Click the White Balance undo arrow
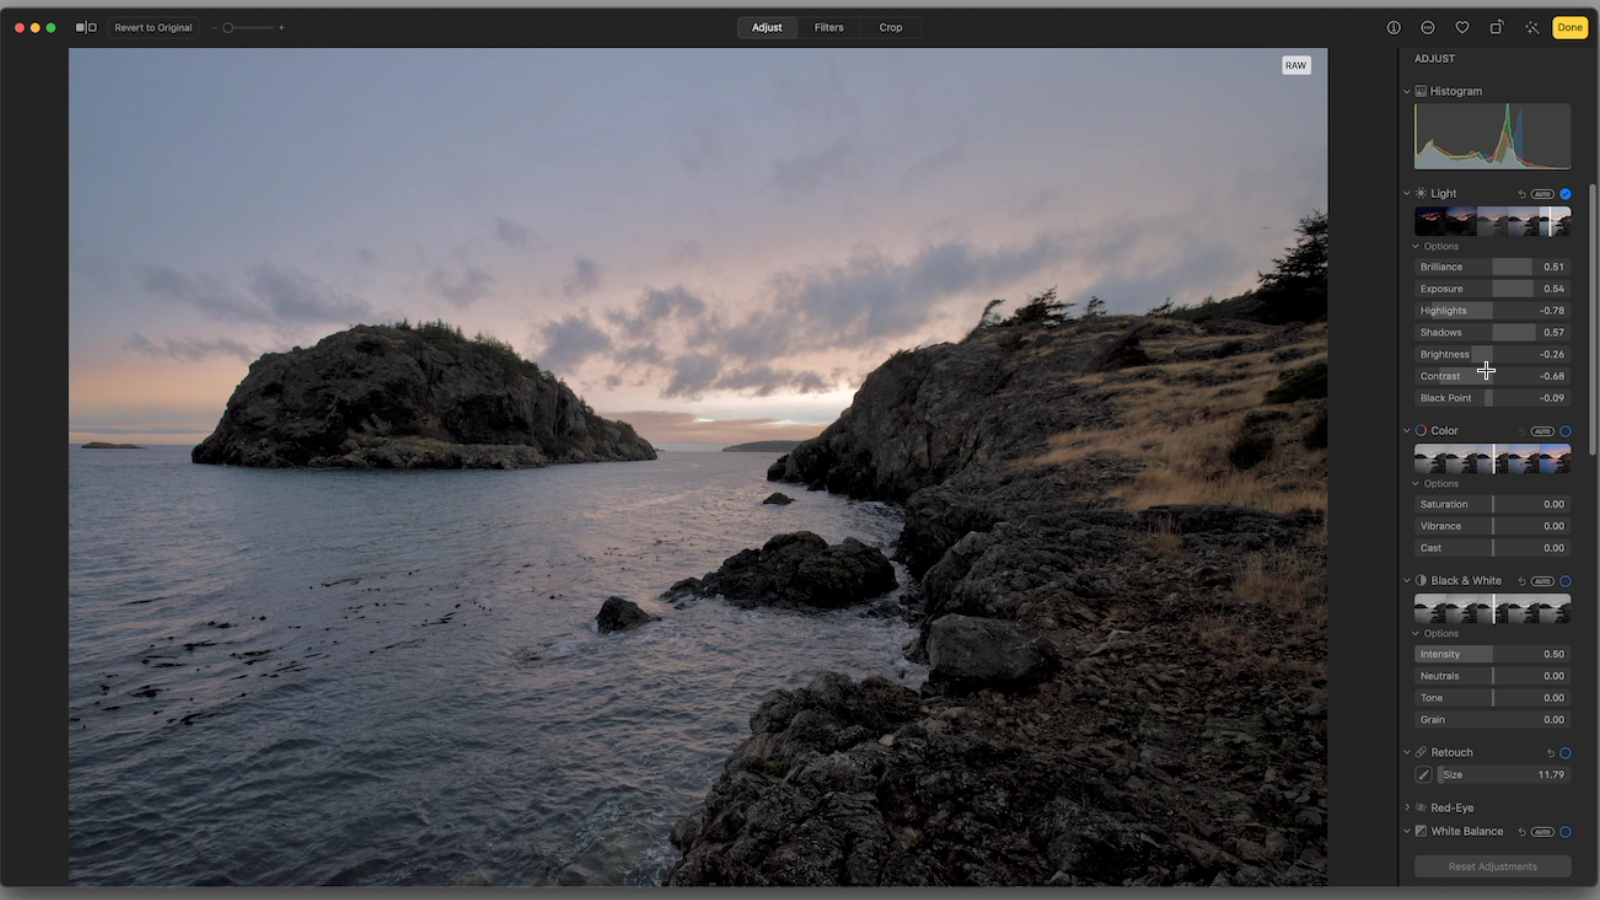 (1522, 832)
